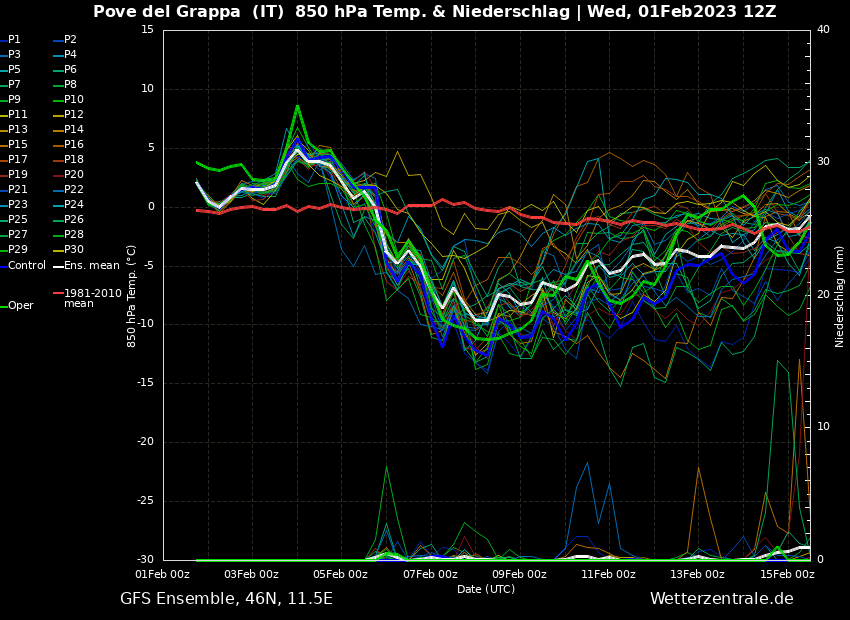Click the P18 legend label
Viewport: 850px width, 620px height.
click(74, 159)
